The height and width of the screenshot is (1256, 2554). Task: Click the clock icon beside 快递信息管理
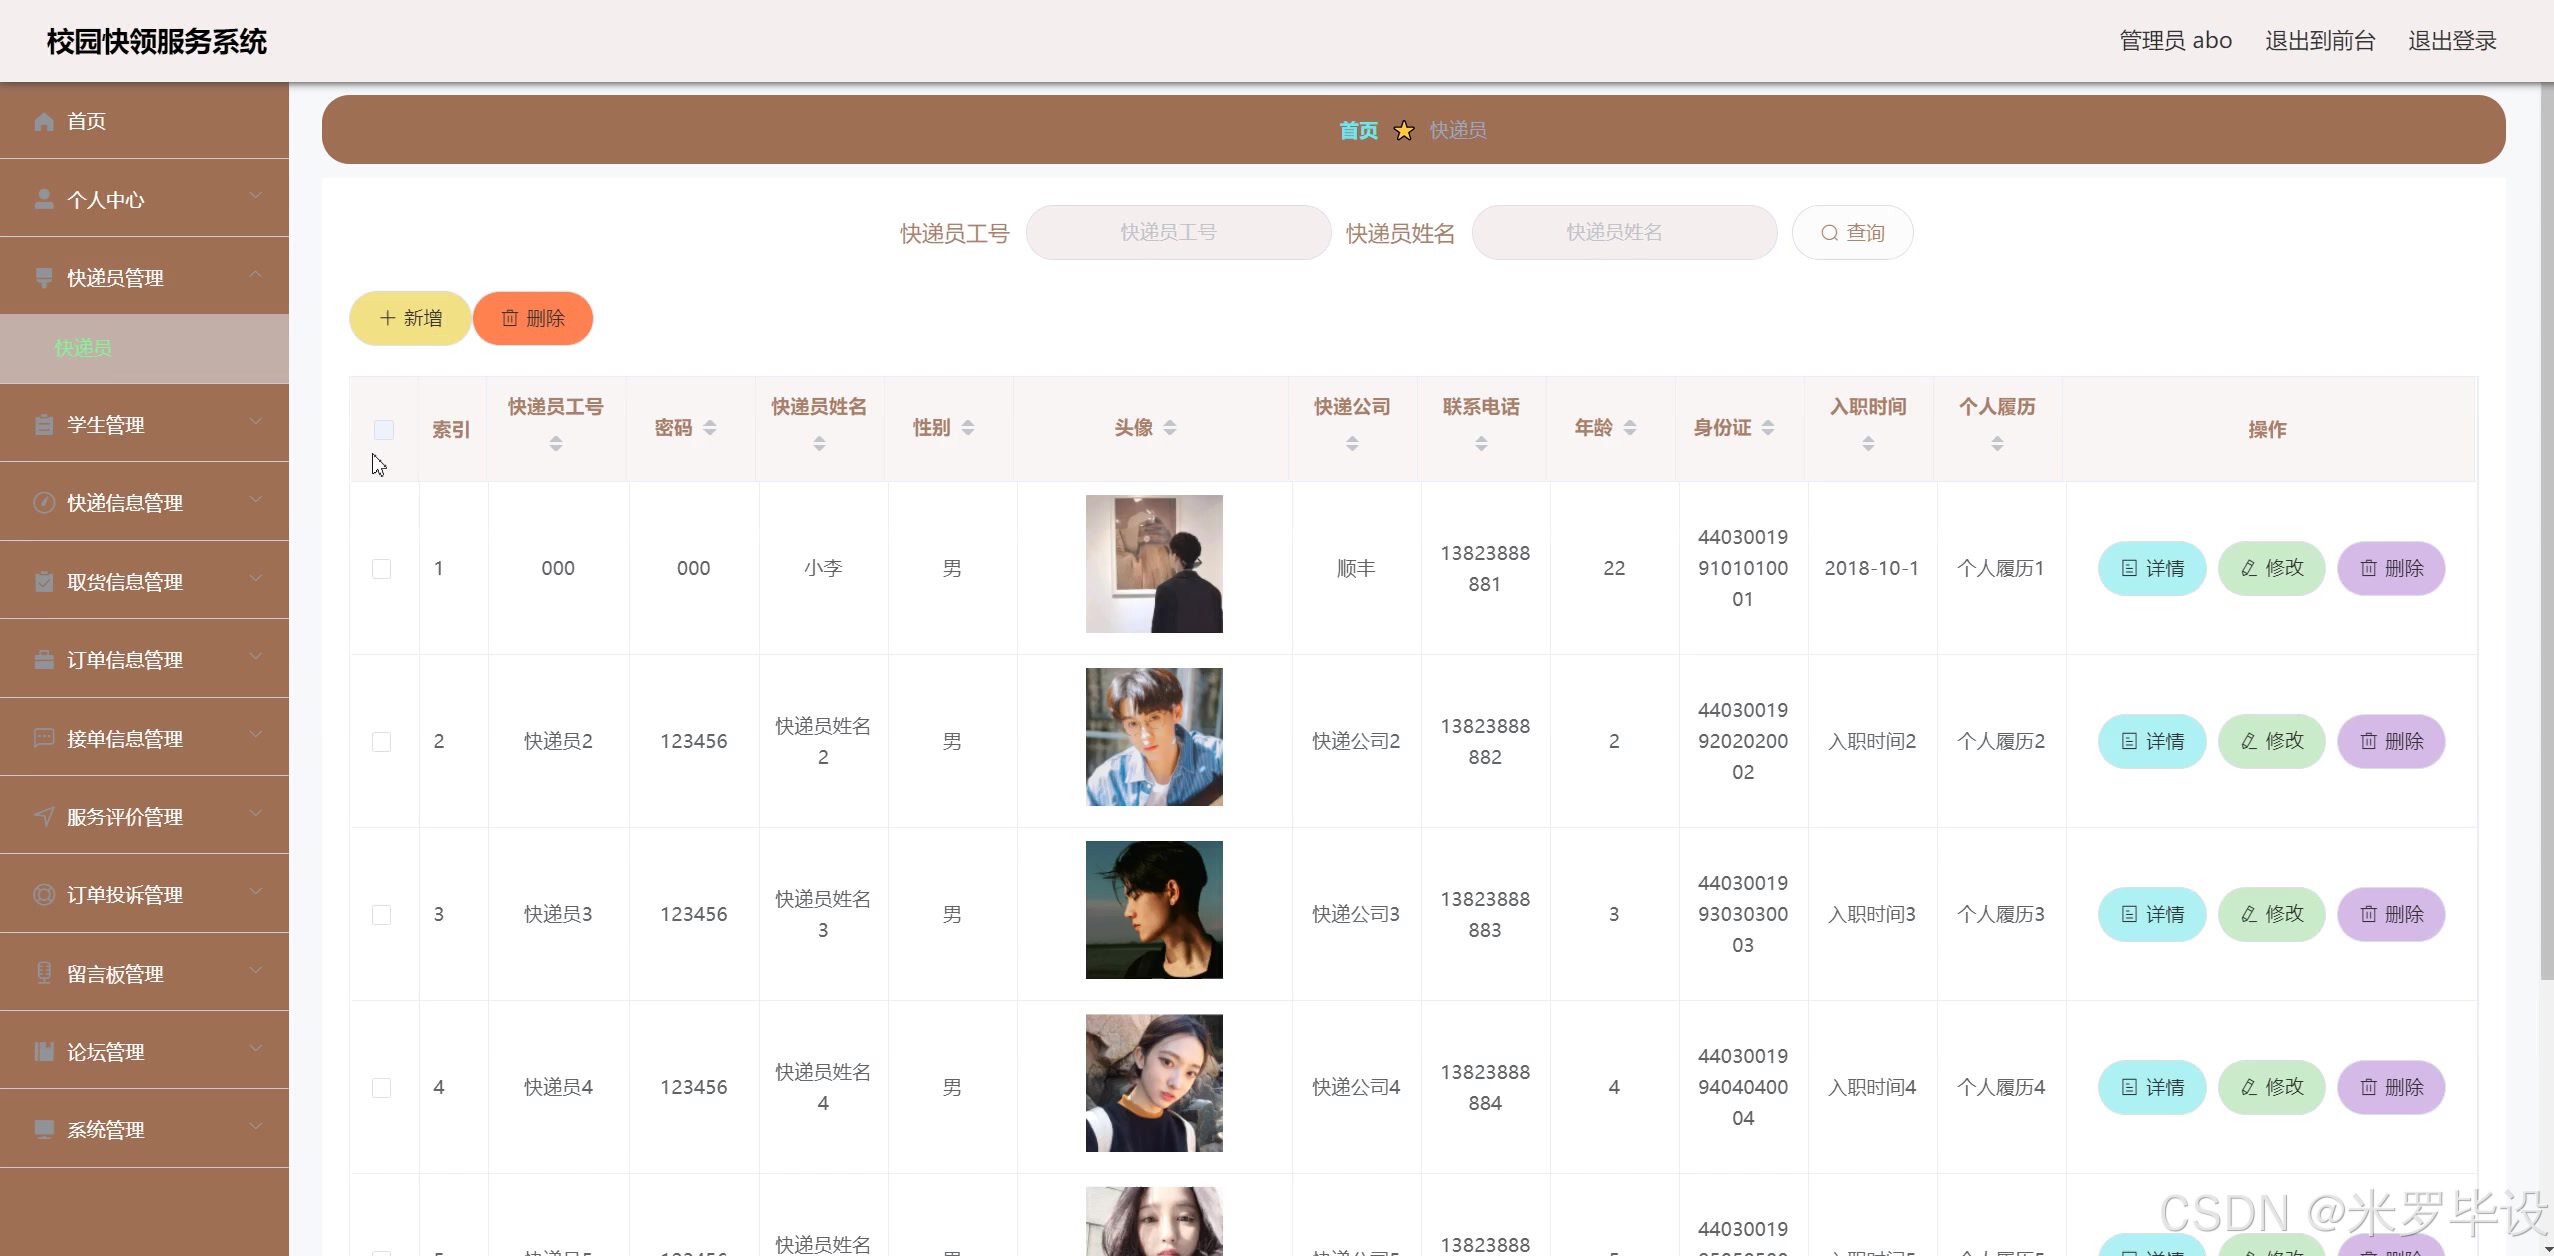click(x=44, y=503)
